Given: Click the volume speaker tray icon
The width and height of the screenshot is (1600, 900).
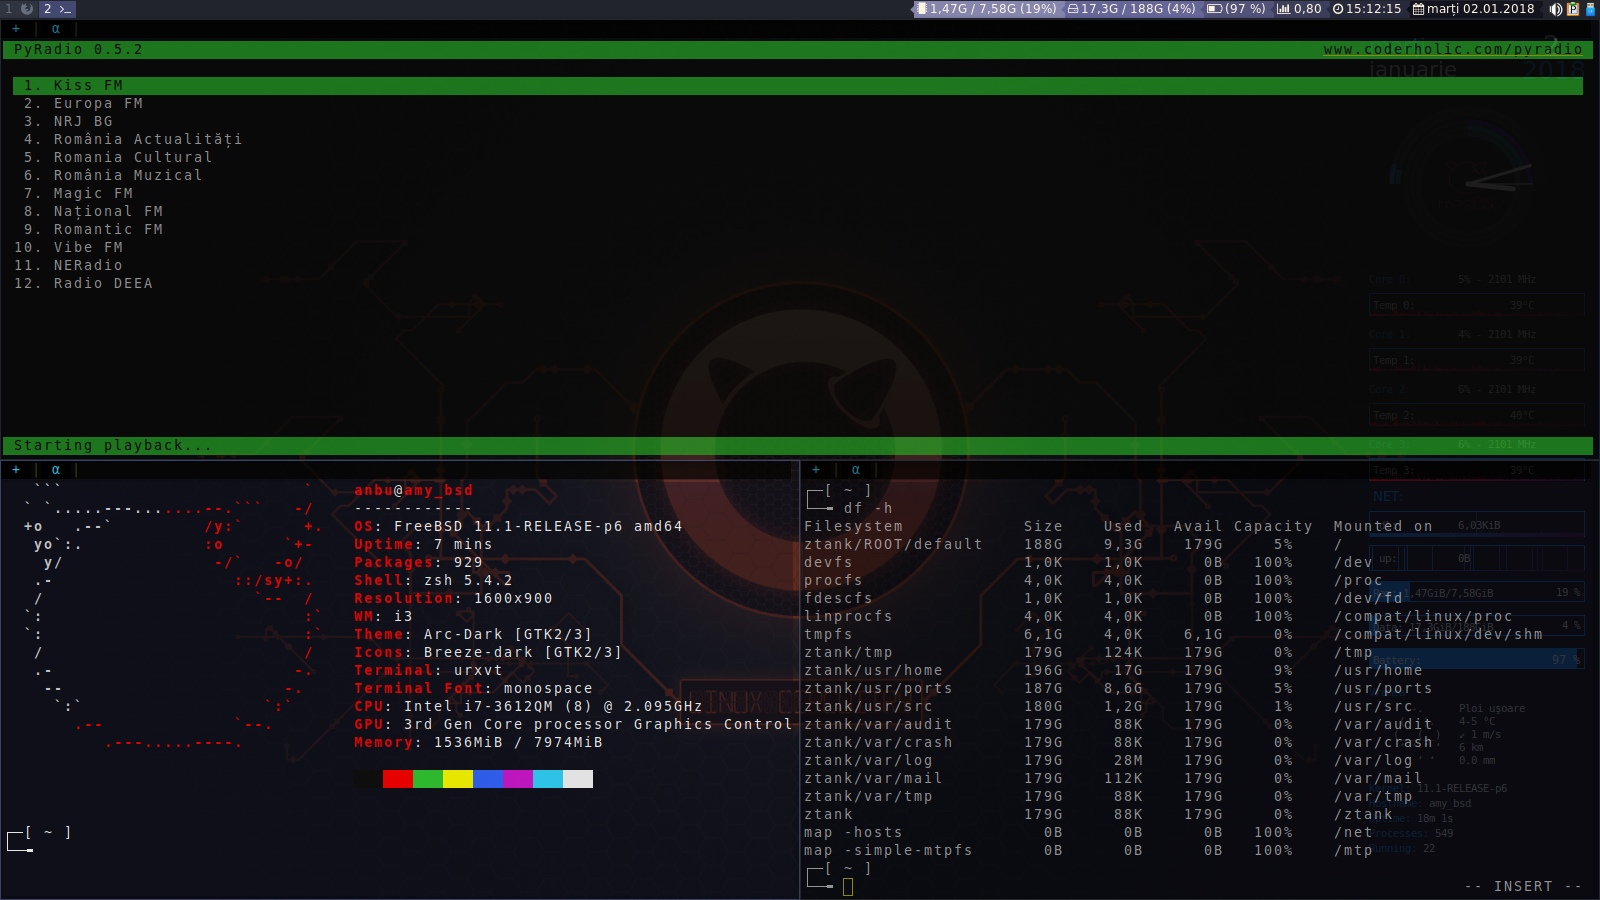Looking at the screenshot, I should 1556,9.
